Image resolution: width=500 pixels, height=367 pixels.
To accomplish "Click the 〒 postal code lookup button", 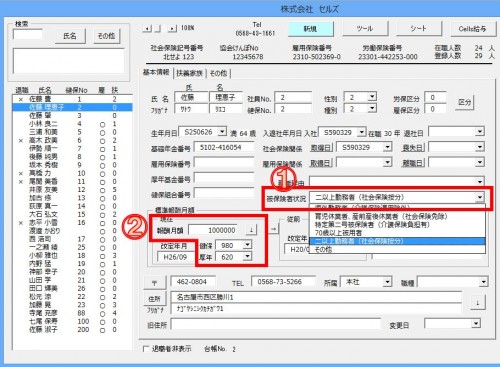I will [x=154, y=283].
